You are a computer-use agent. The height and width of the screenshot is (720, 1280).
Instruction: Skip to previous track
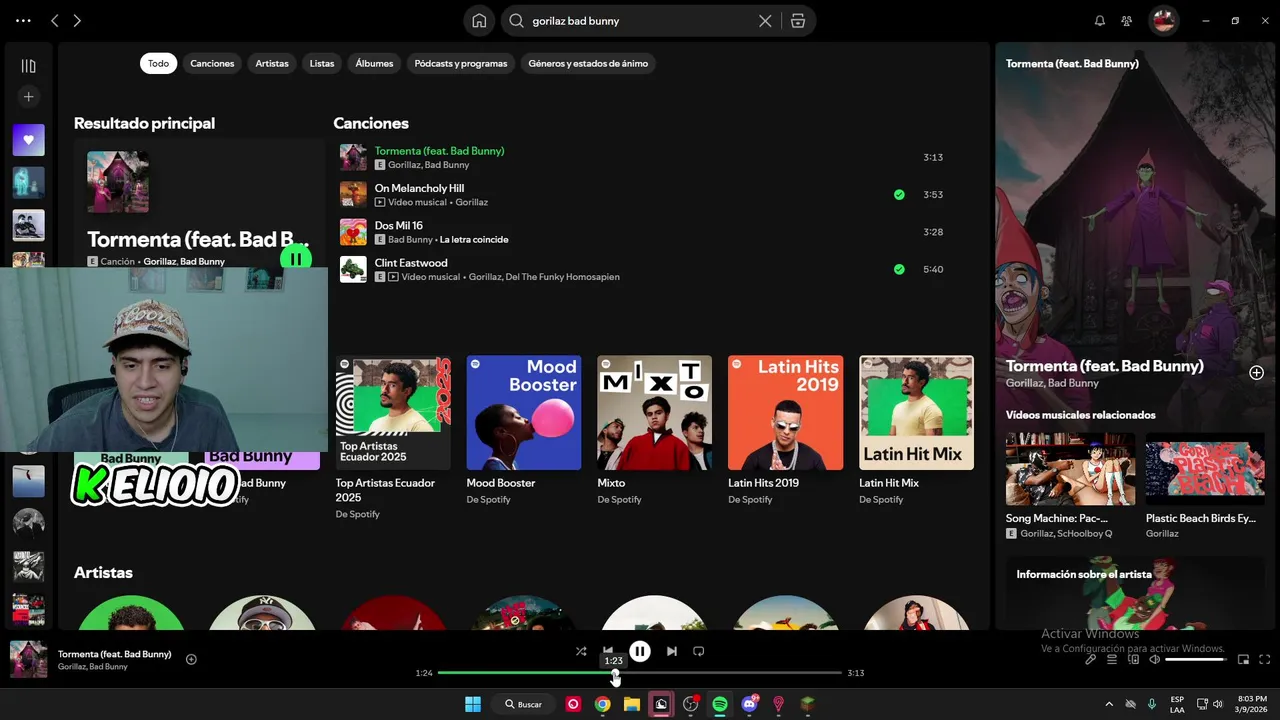pos(608,651)
